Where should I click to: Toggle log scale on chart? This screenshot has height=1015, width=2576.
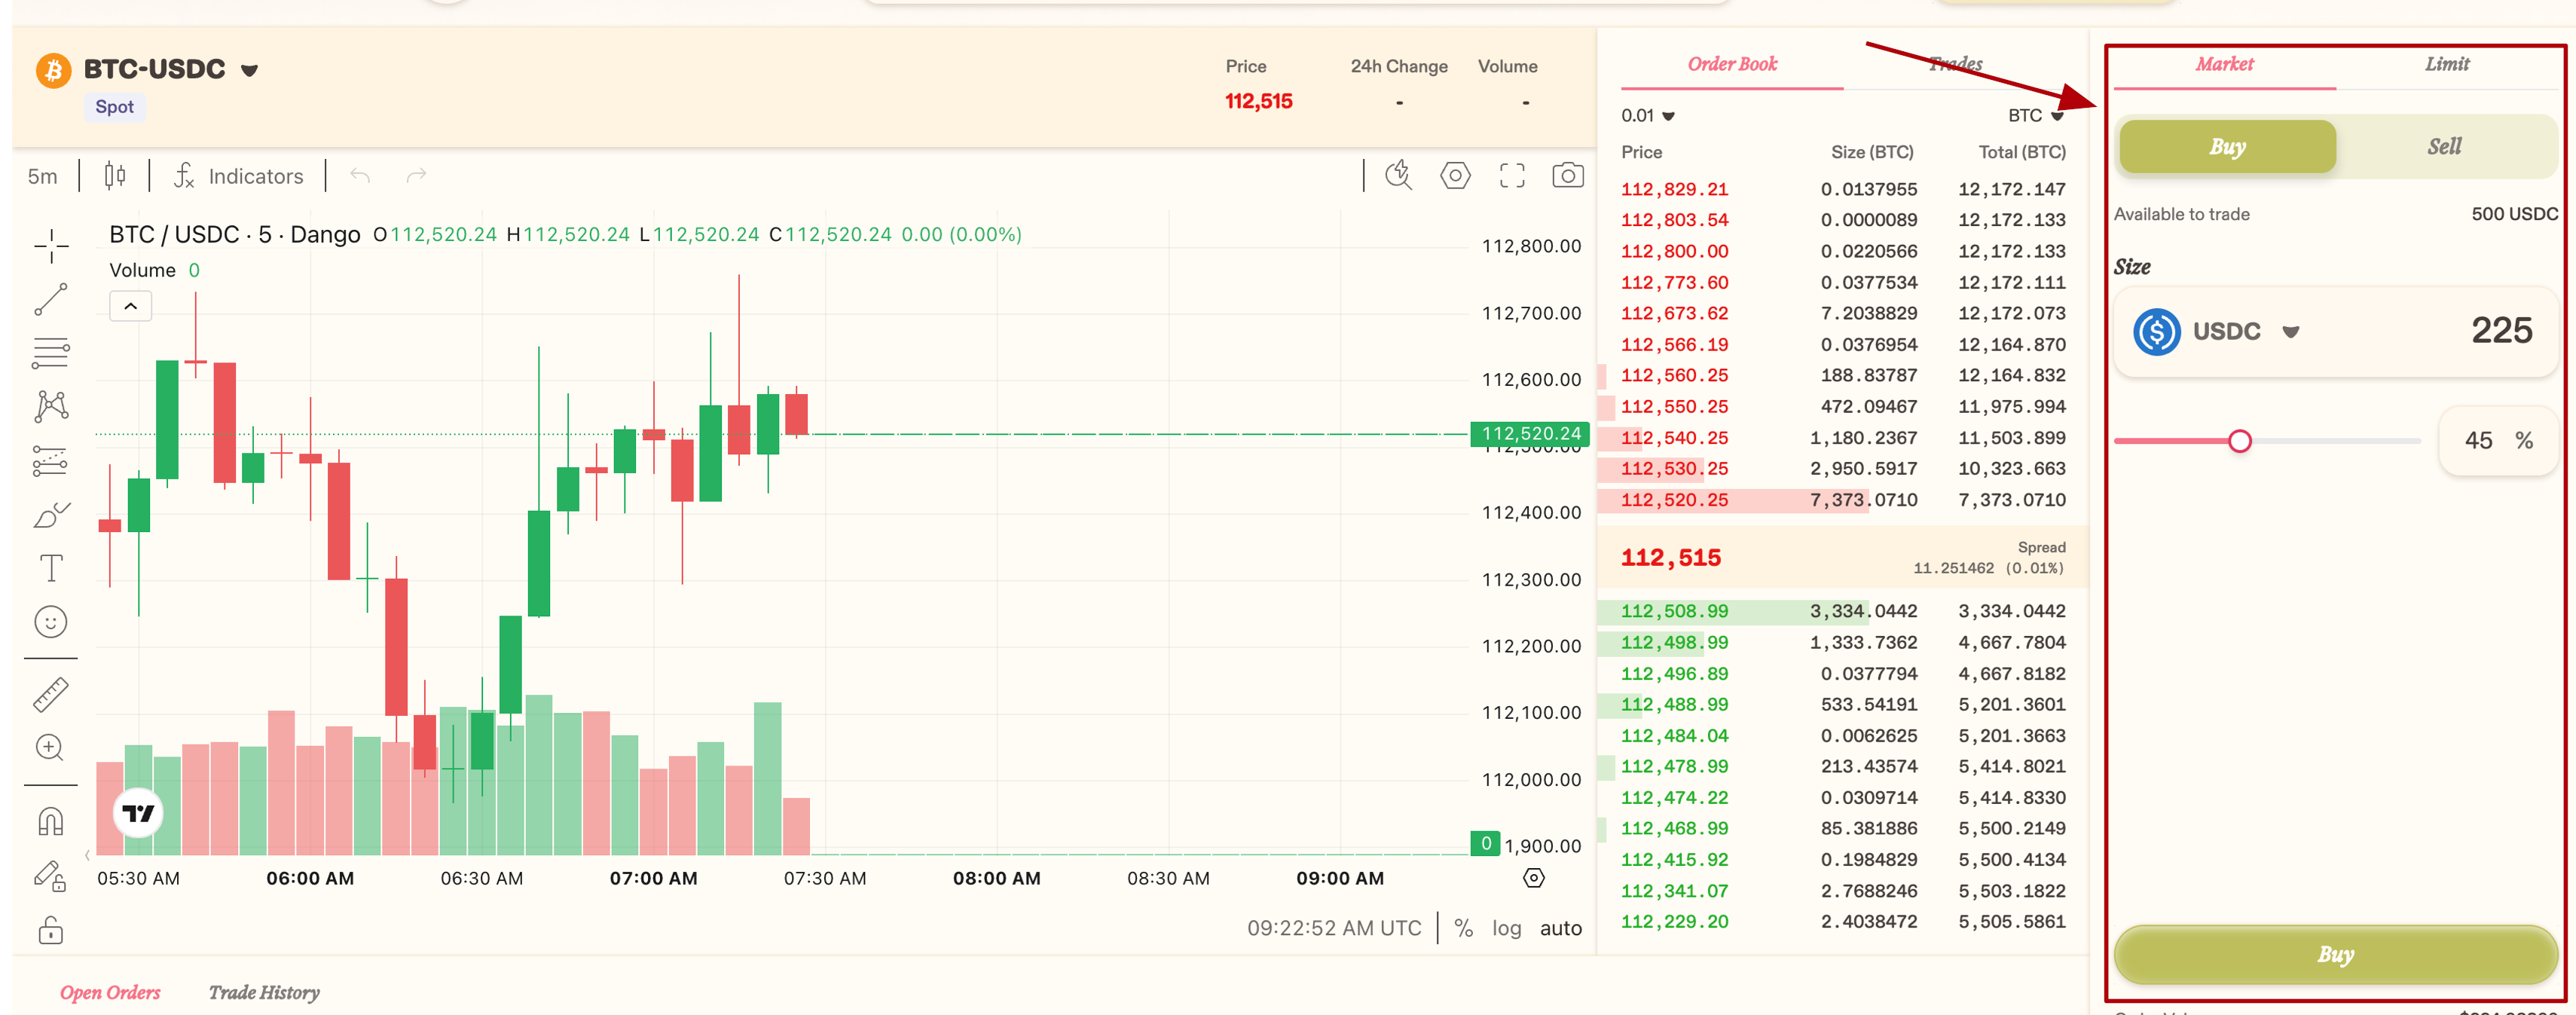tap(1506, 928)
